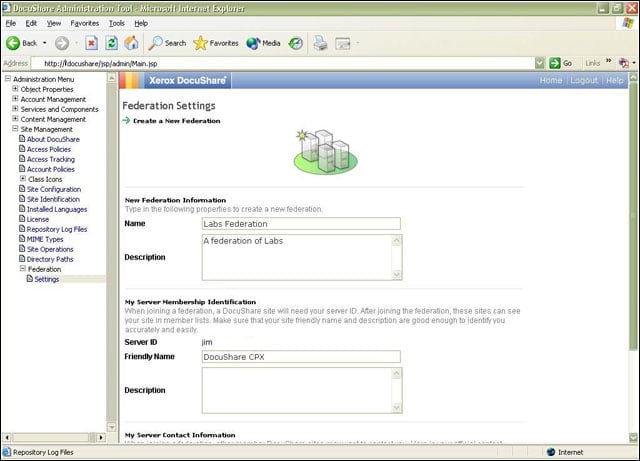Click the document icon next to Access Tracking
The width and height of the screenshot is (640, 461).
pyautogui.click(x=22, y=158)
